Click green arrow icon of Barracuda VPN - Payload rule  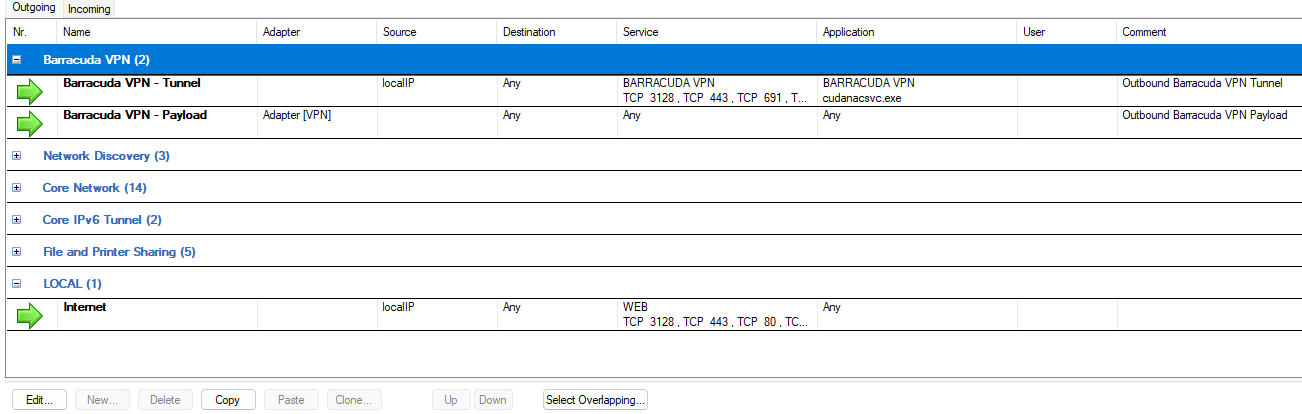pos(30,124)
